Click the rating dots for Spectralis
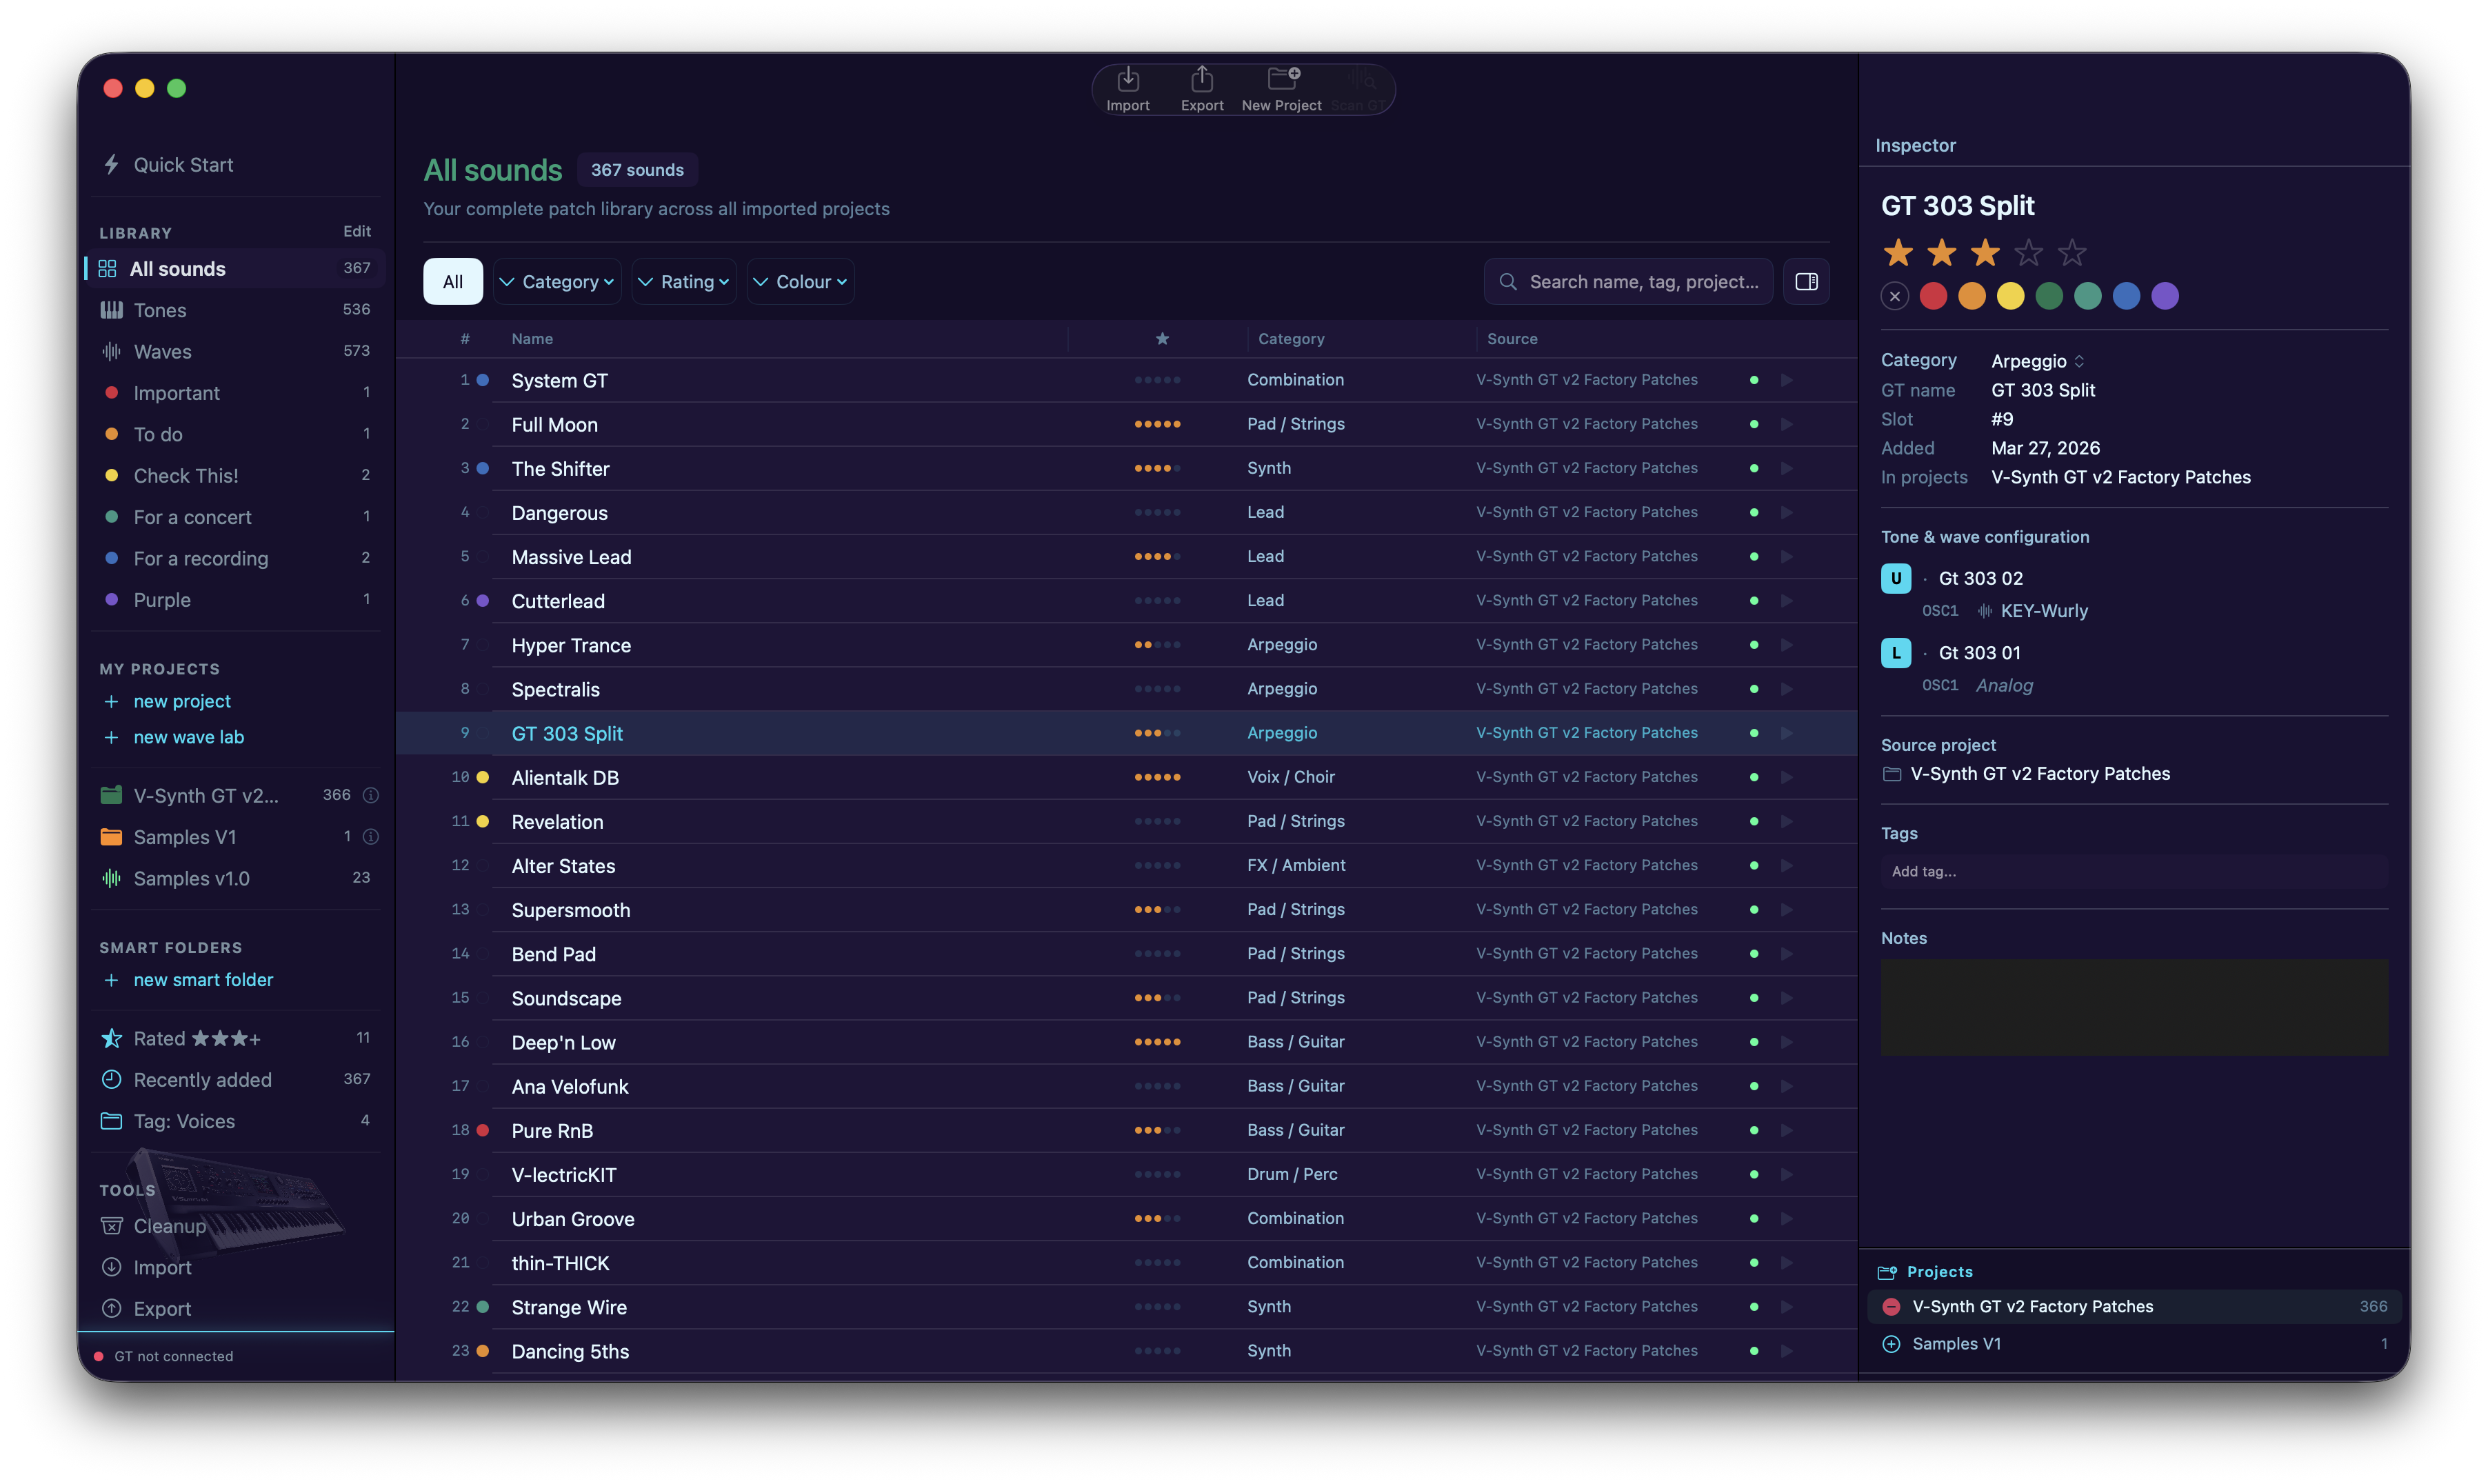 1157,689
